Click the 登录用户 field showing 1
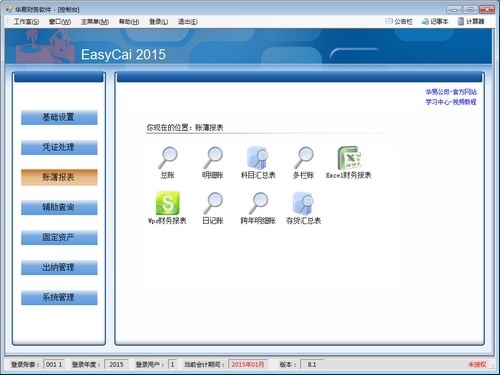This screenshot has height=375, width=500. (172, 364)
